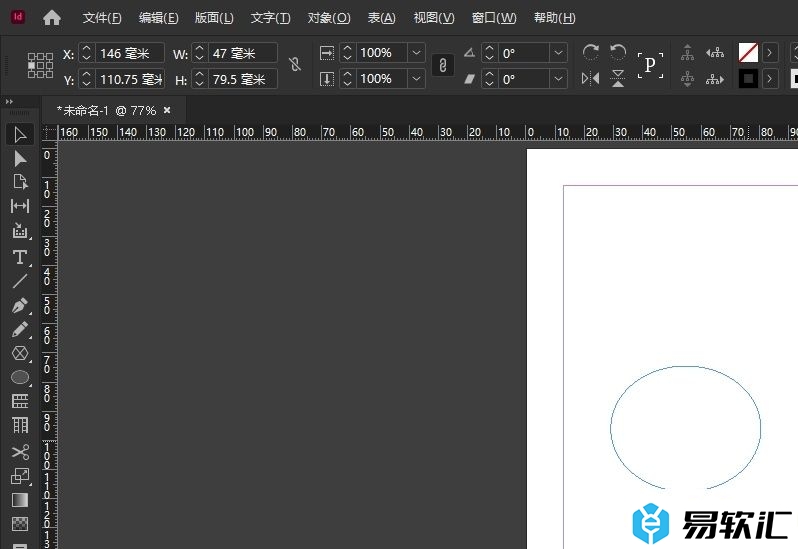This screenshot has height=549, width=798.
Task: Click the black stroke color swatch
Action: pos(748,79)
